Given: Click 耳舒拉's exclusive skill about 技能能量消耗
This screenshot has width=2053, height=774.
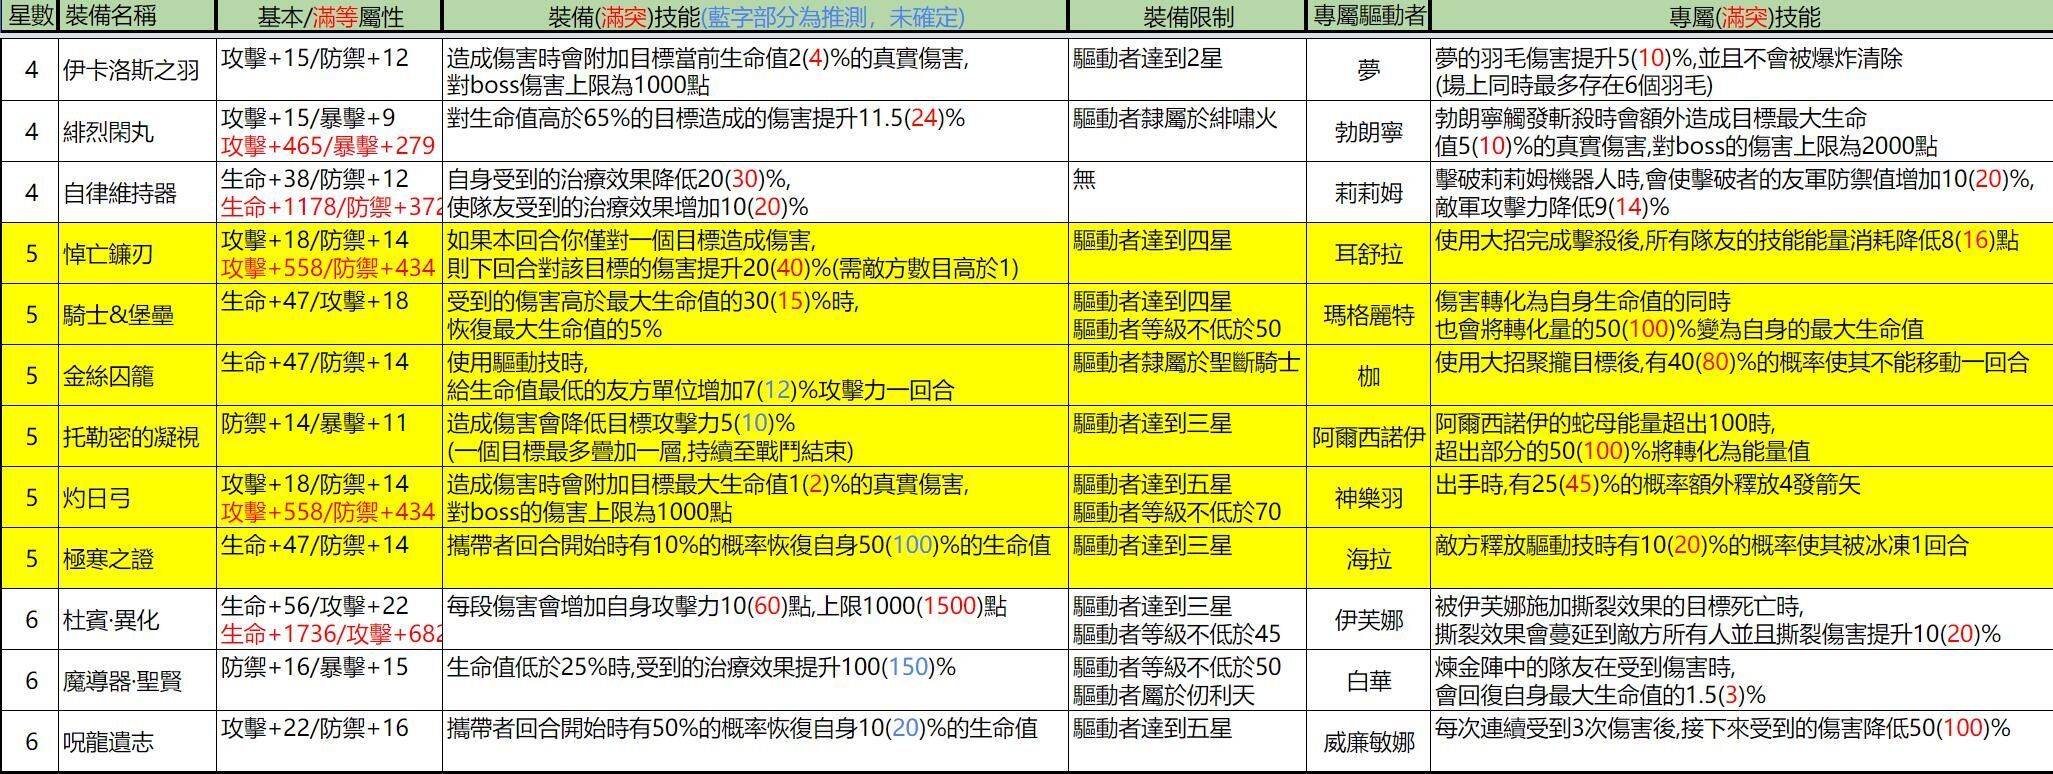Looking at the screenshot, I should point(1741,253).
